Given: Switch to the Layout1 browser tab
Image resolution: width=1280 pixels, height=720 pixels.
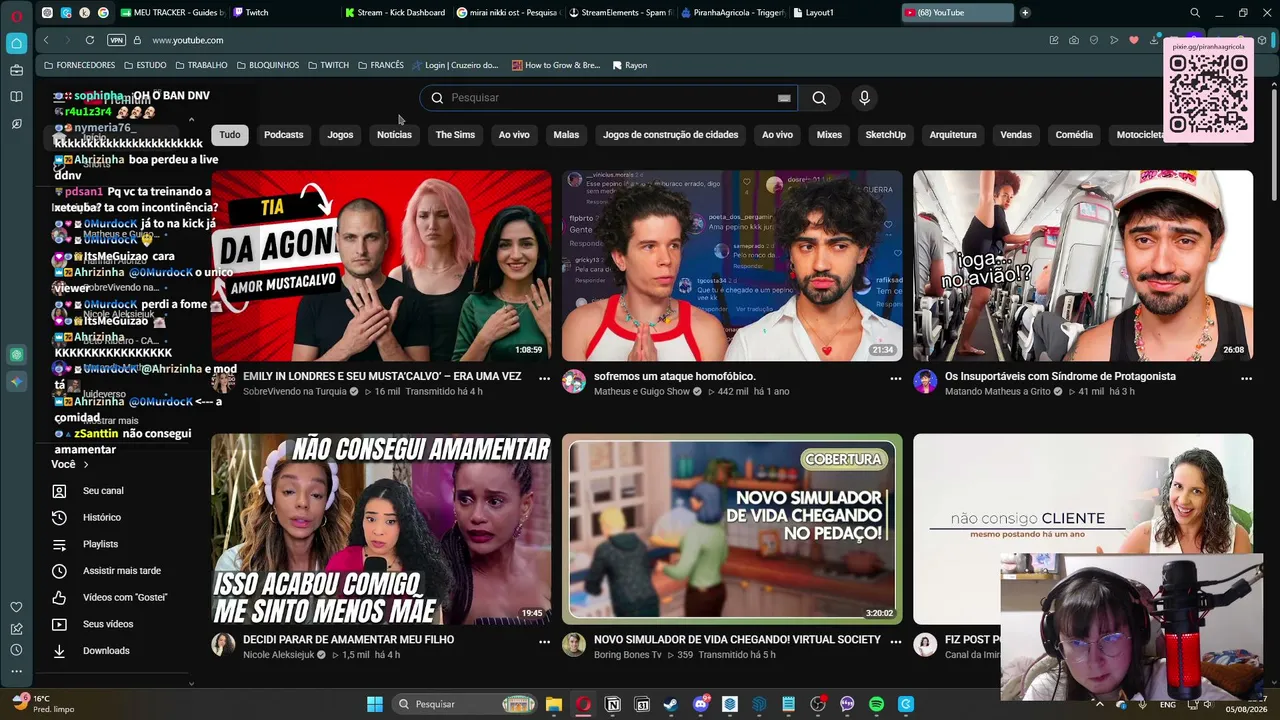Looking at the screenshot, I should pyautogui.click(x=813, y=13).
